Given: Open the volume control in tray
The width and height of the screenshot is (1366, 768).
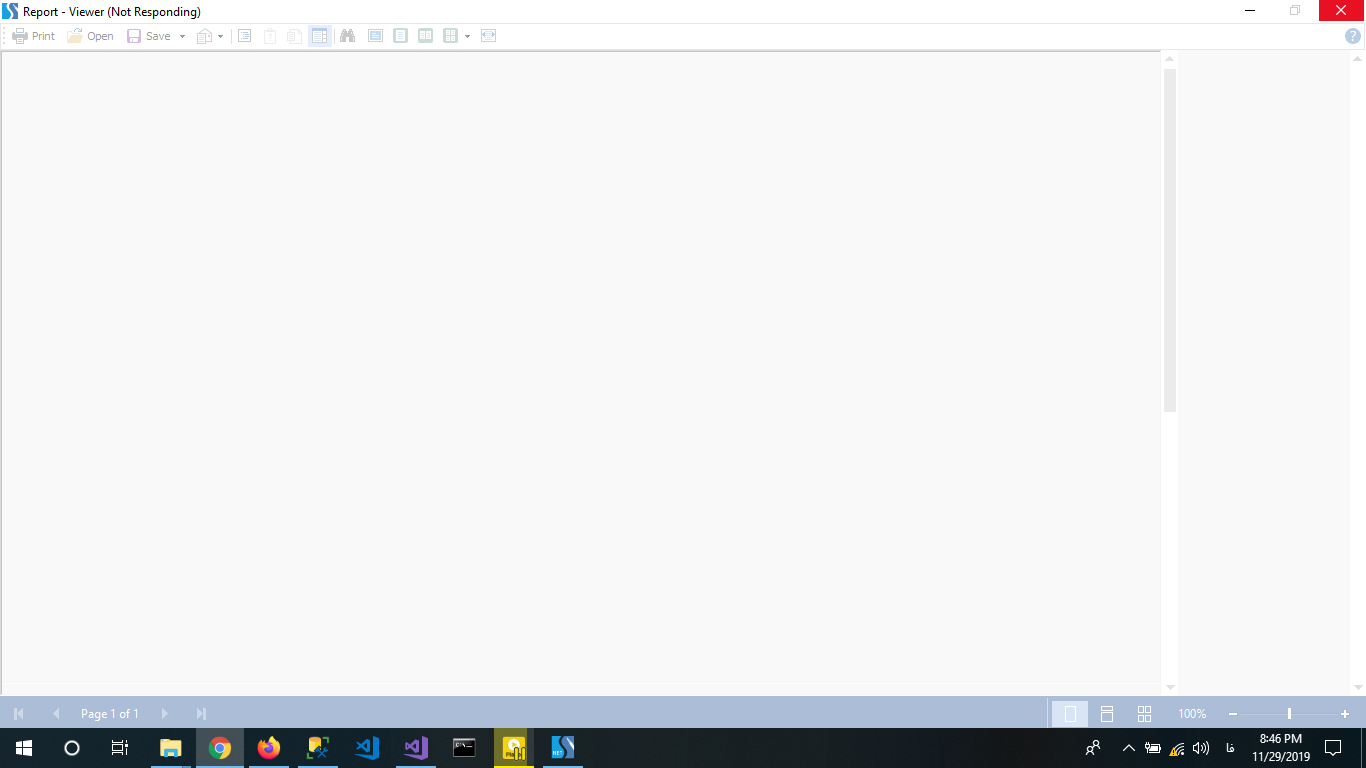Looking at the screenshot, I should point(1201,748).
